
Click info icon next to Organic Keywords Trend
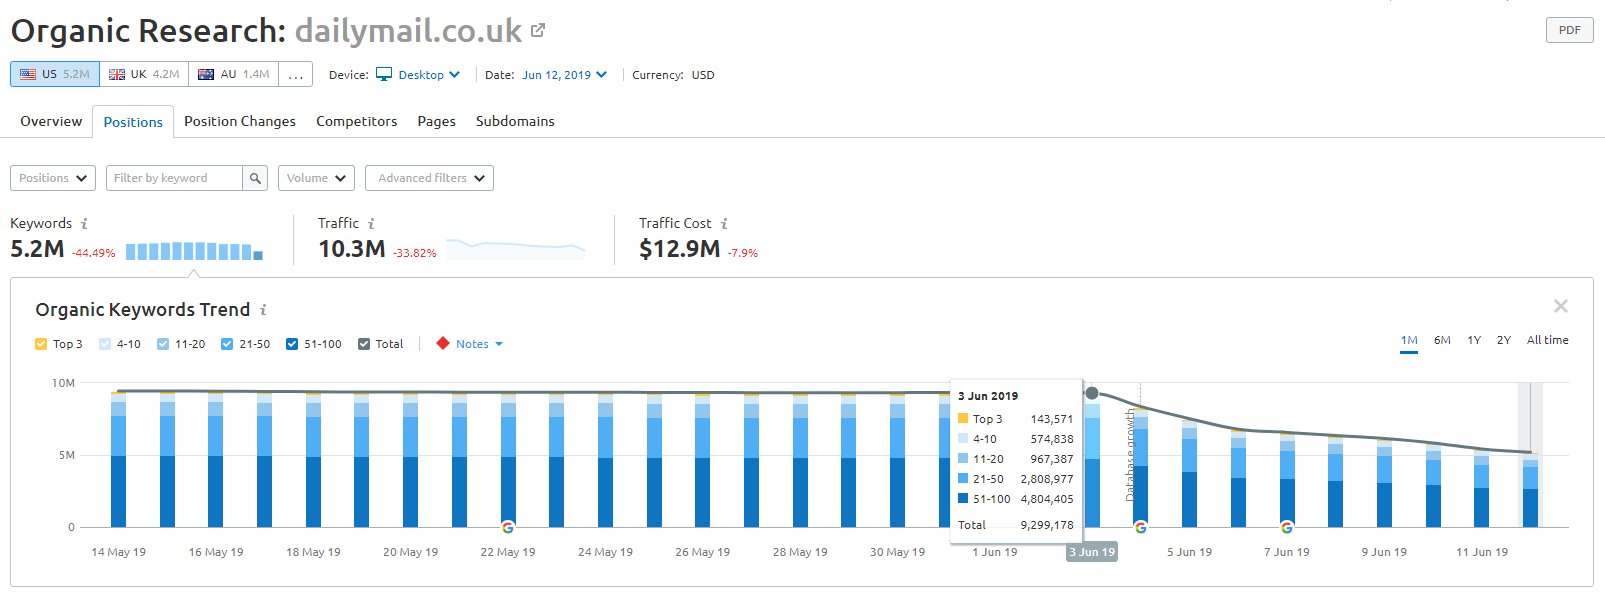(263, 310)
